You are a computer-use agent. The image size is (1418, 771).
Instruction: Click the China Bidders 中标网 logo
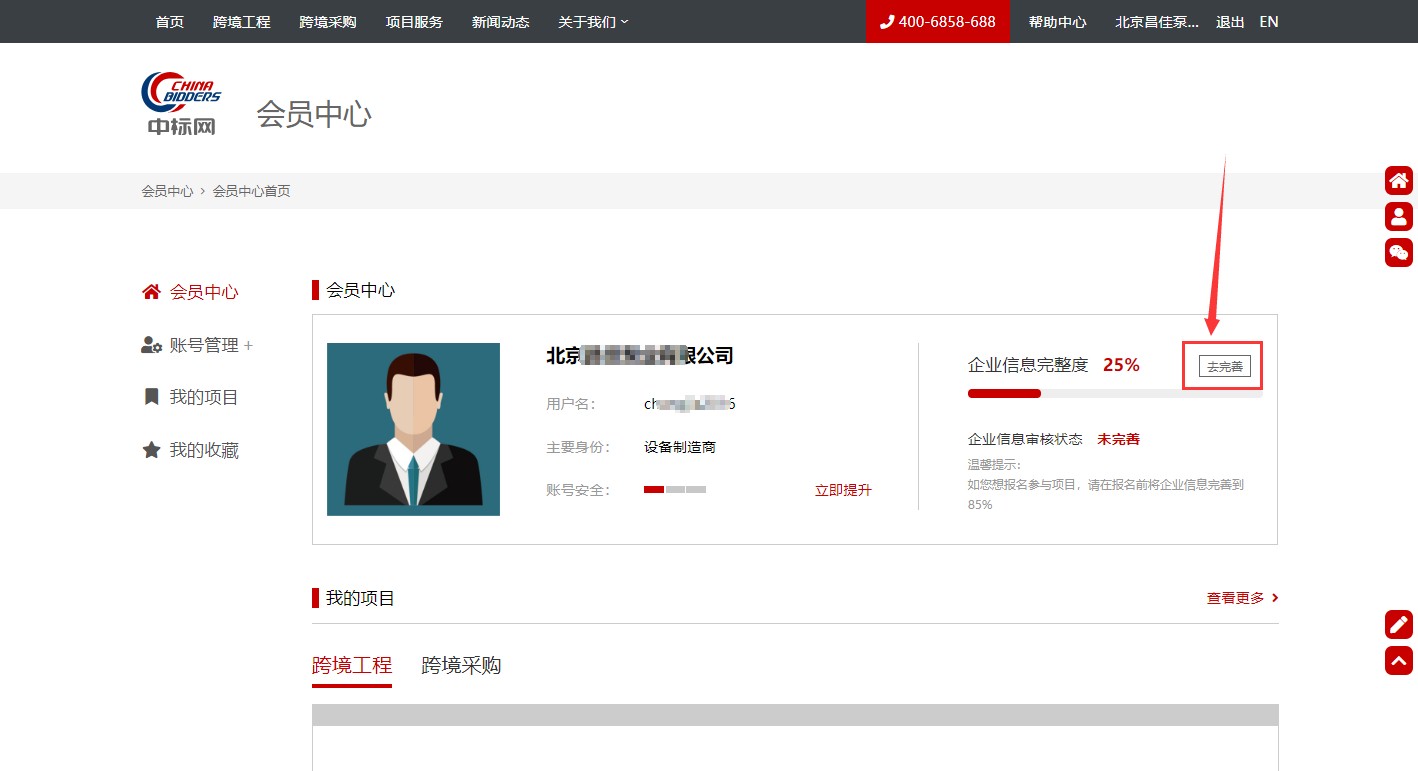click(181, 103)
